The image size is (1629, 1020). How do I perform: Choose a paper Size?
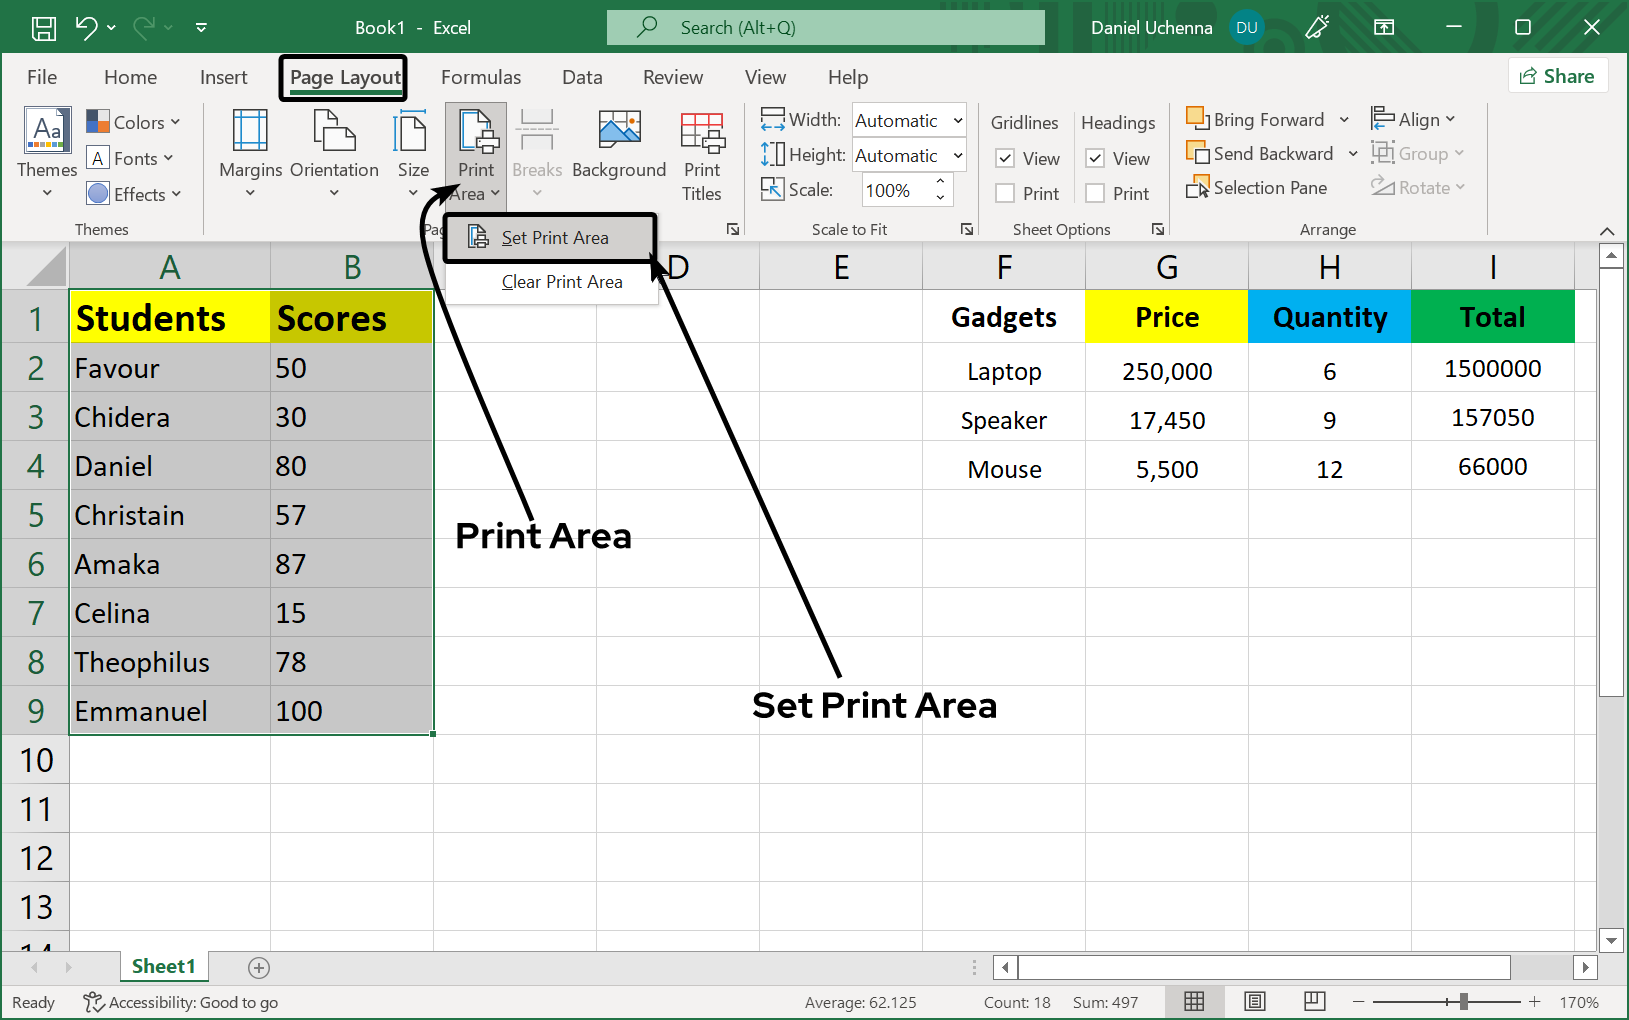pos(411,150)
